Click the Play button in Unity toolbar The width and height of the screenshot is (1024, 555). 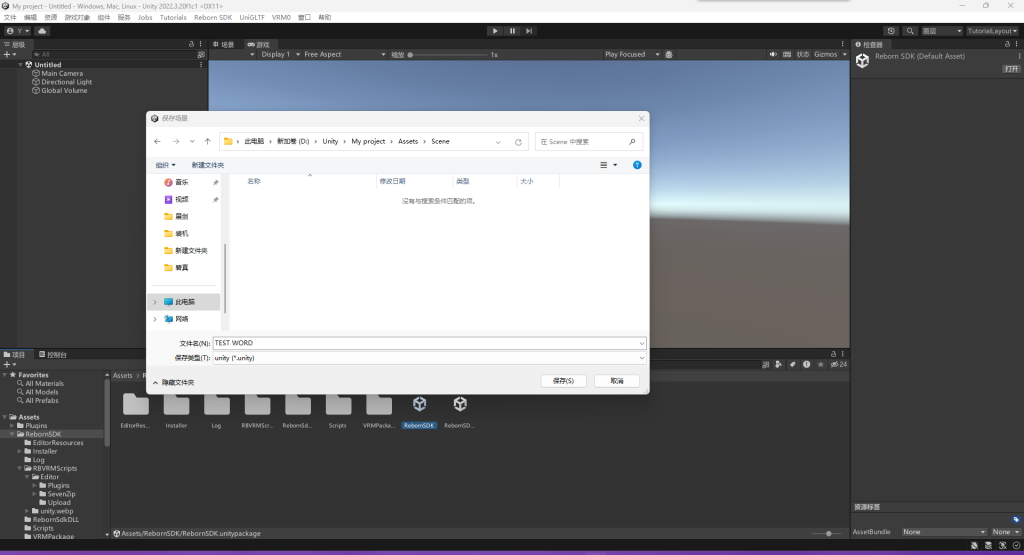click(494, 31)
